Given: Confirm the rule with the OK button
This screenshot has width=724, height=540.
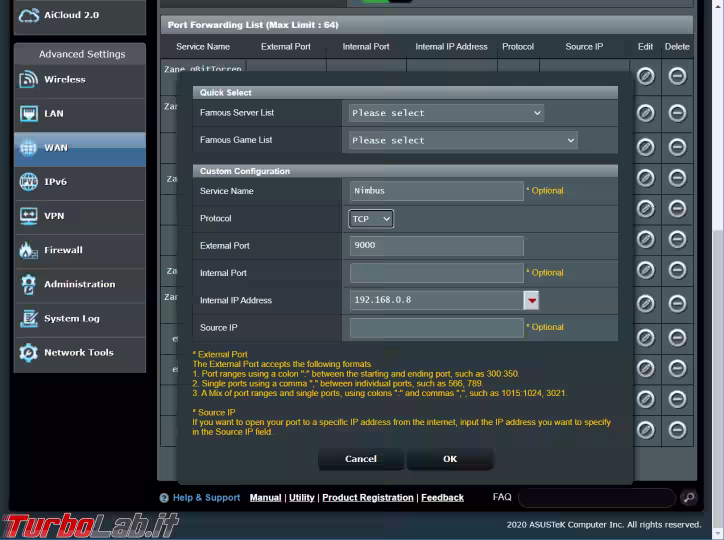Looking at the screenshot, I should pyautogui.click(x=450, y=459).
